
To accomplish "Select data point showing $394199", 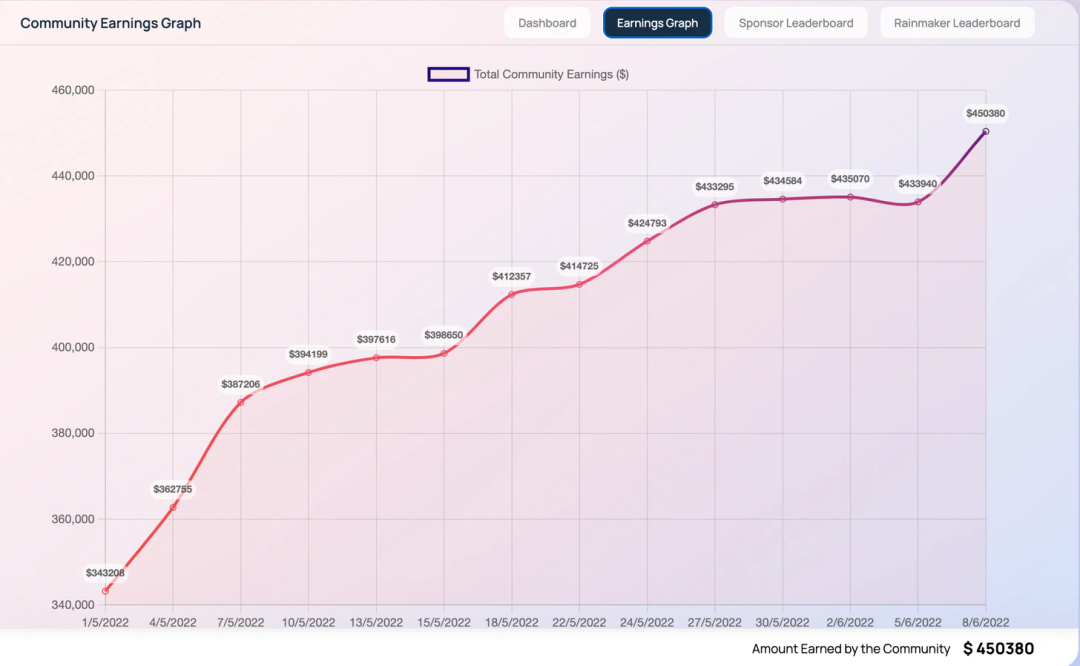I will tap(308, 372).
